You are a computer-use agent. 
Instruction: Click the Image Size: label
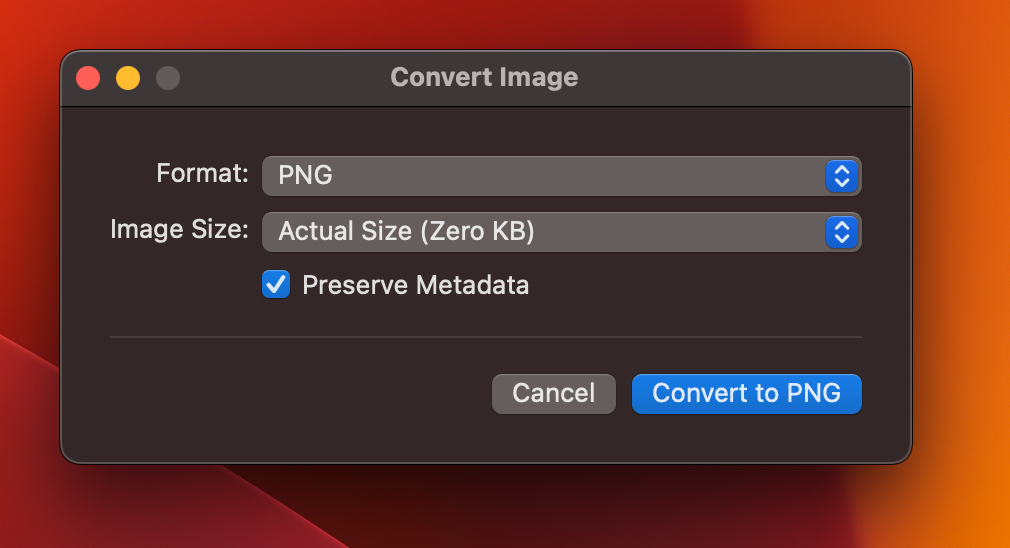[x=179, y=229]
